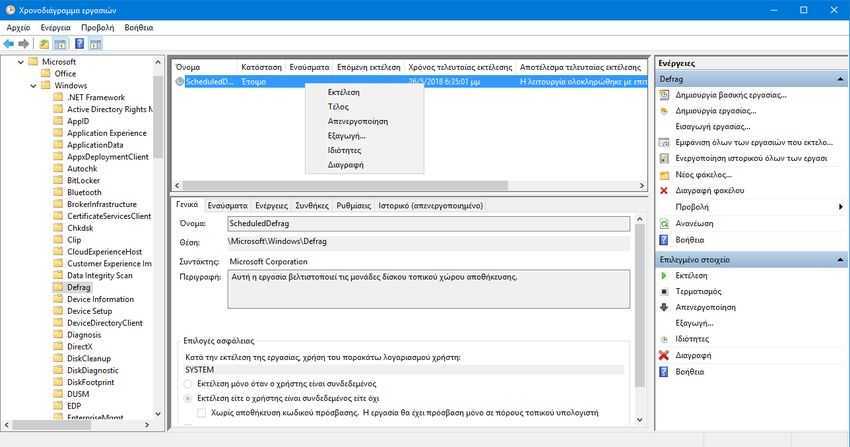The height and width of the screenshot is (447, 850).
Task: Click the Task Scheduler title bar clock icon
Action: [10, 10]
